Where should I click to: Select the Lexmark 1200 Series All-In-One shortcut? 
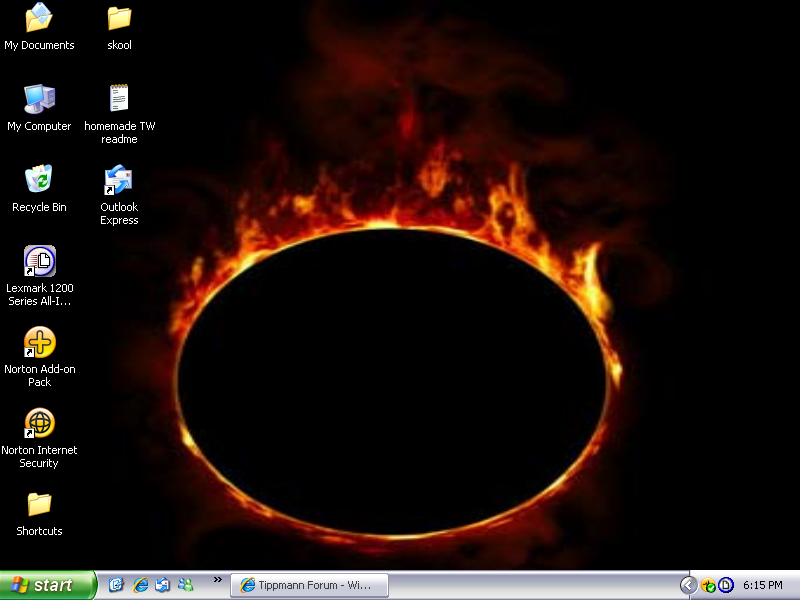(x=39, y=262)
